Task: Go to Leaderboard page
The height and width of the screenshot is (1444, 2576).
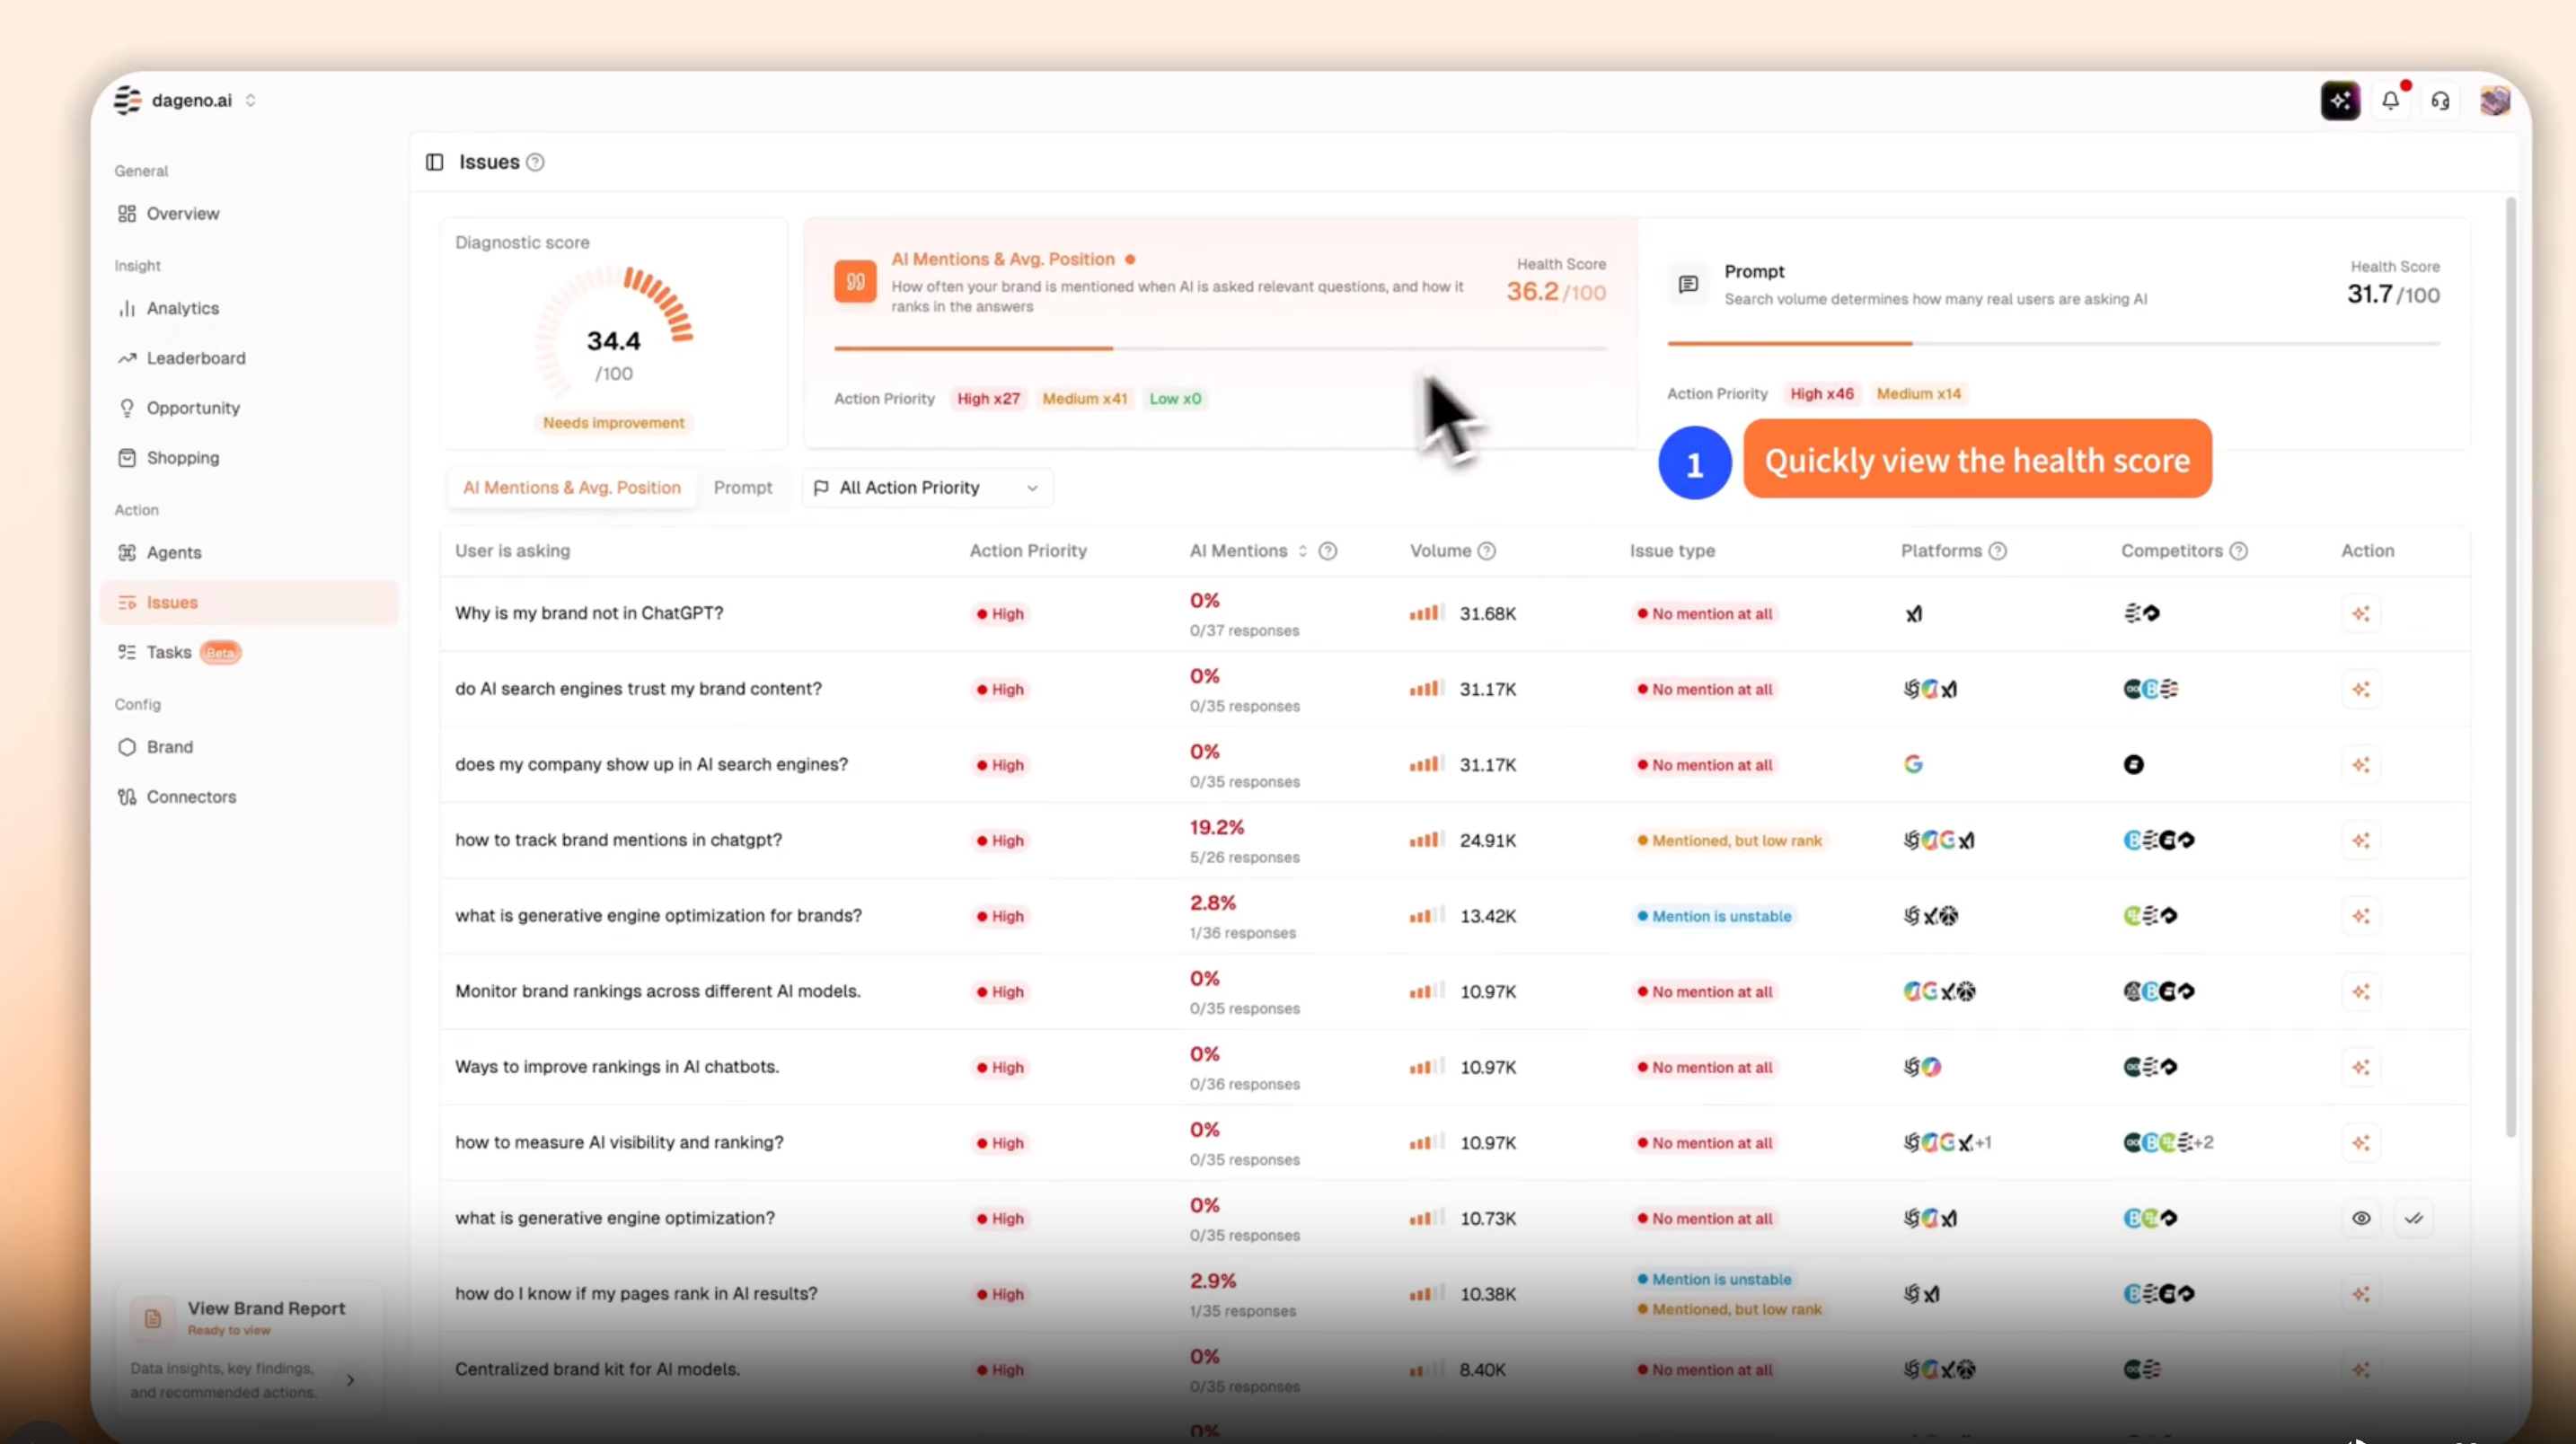Action: tap(248, 358)
